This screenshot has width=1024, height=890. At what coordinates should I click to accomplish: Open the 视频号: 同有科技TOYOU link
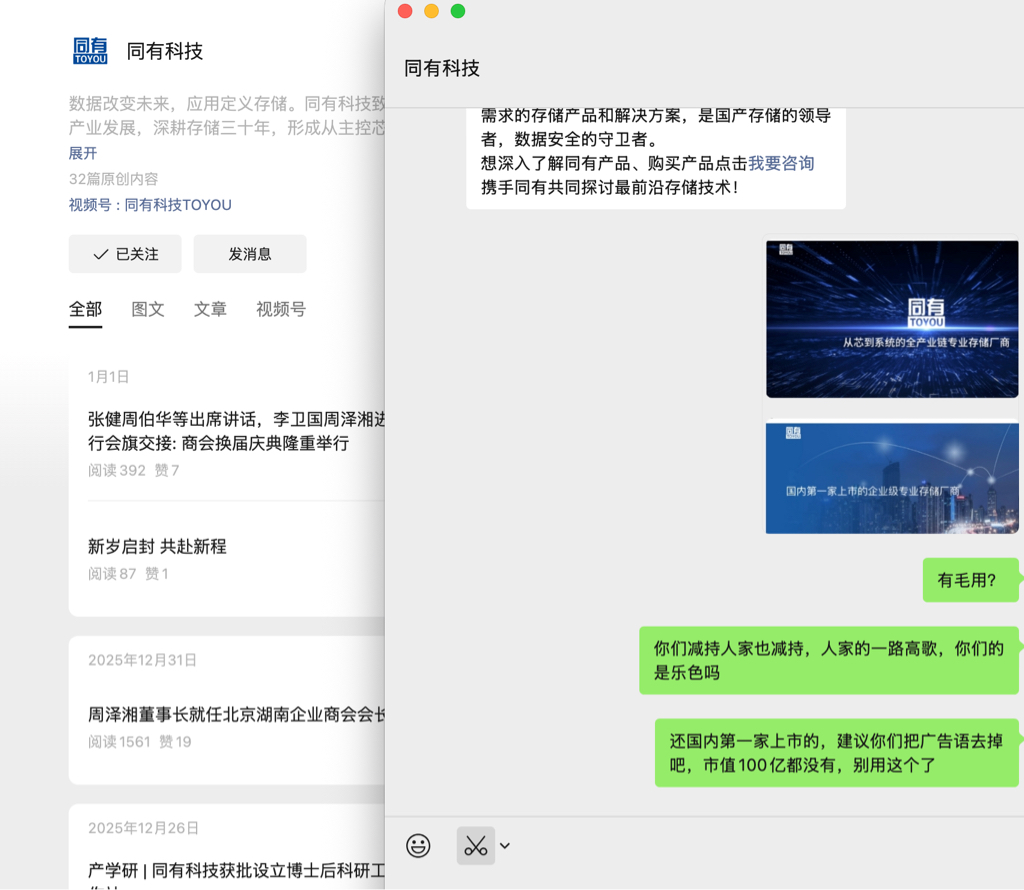(150, 205)
